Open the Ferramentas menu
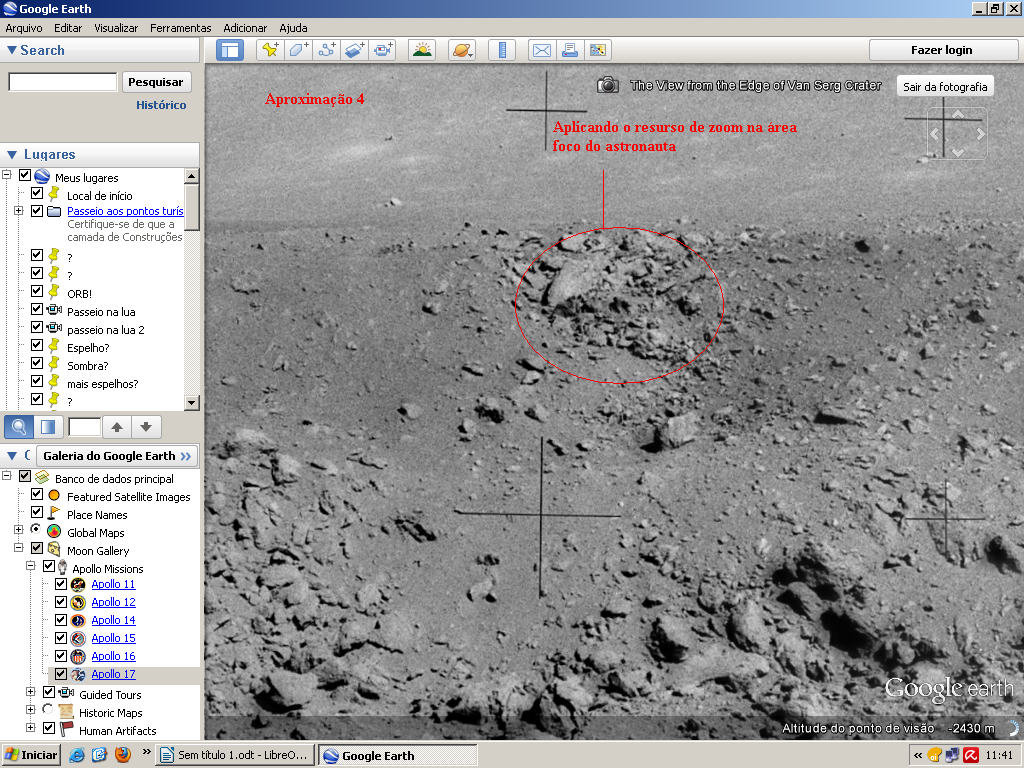 click(181, 28)
